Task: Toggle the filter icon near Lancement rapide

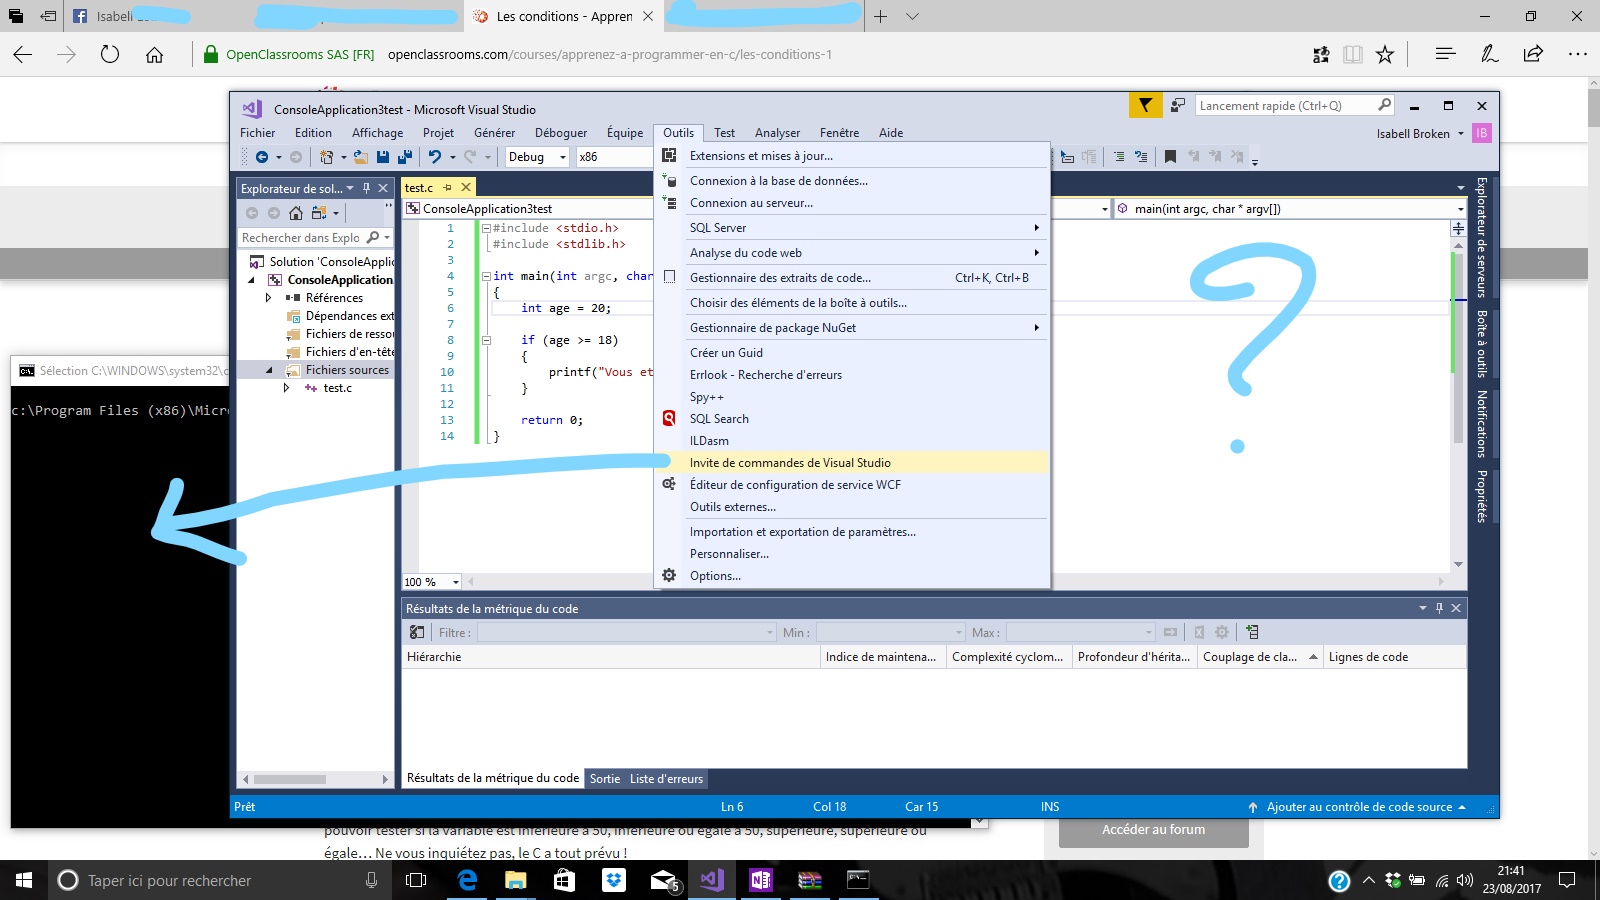Action: click(1144, 104)
